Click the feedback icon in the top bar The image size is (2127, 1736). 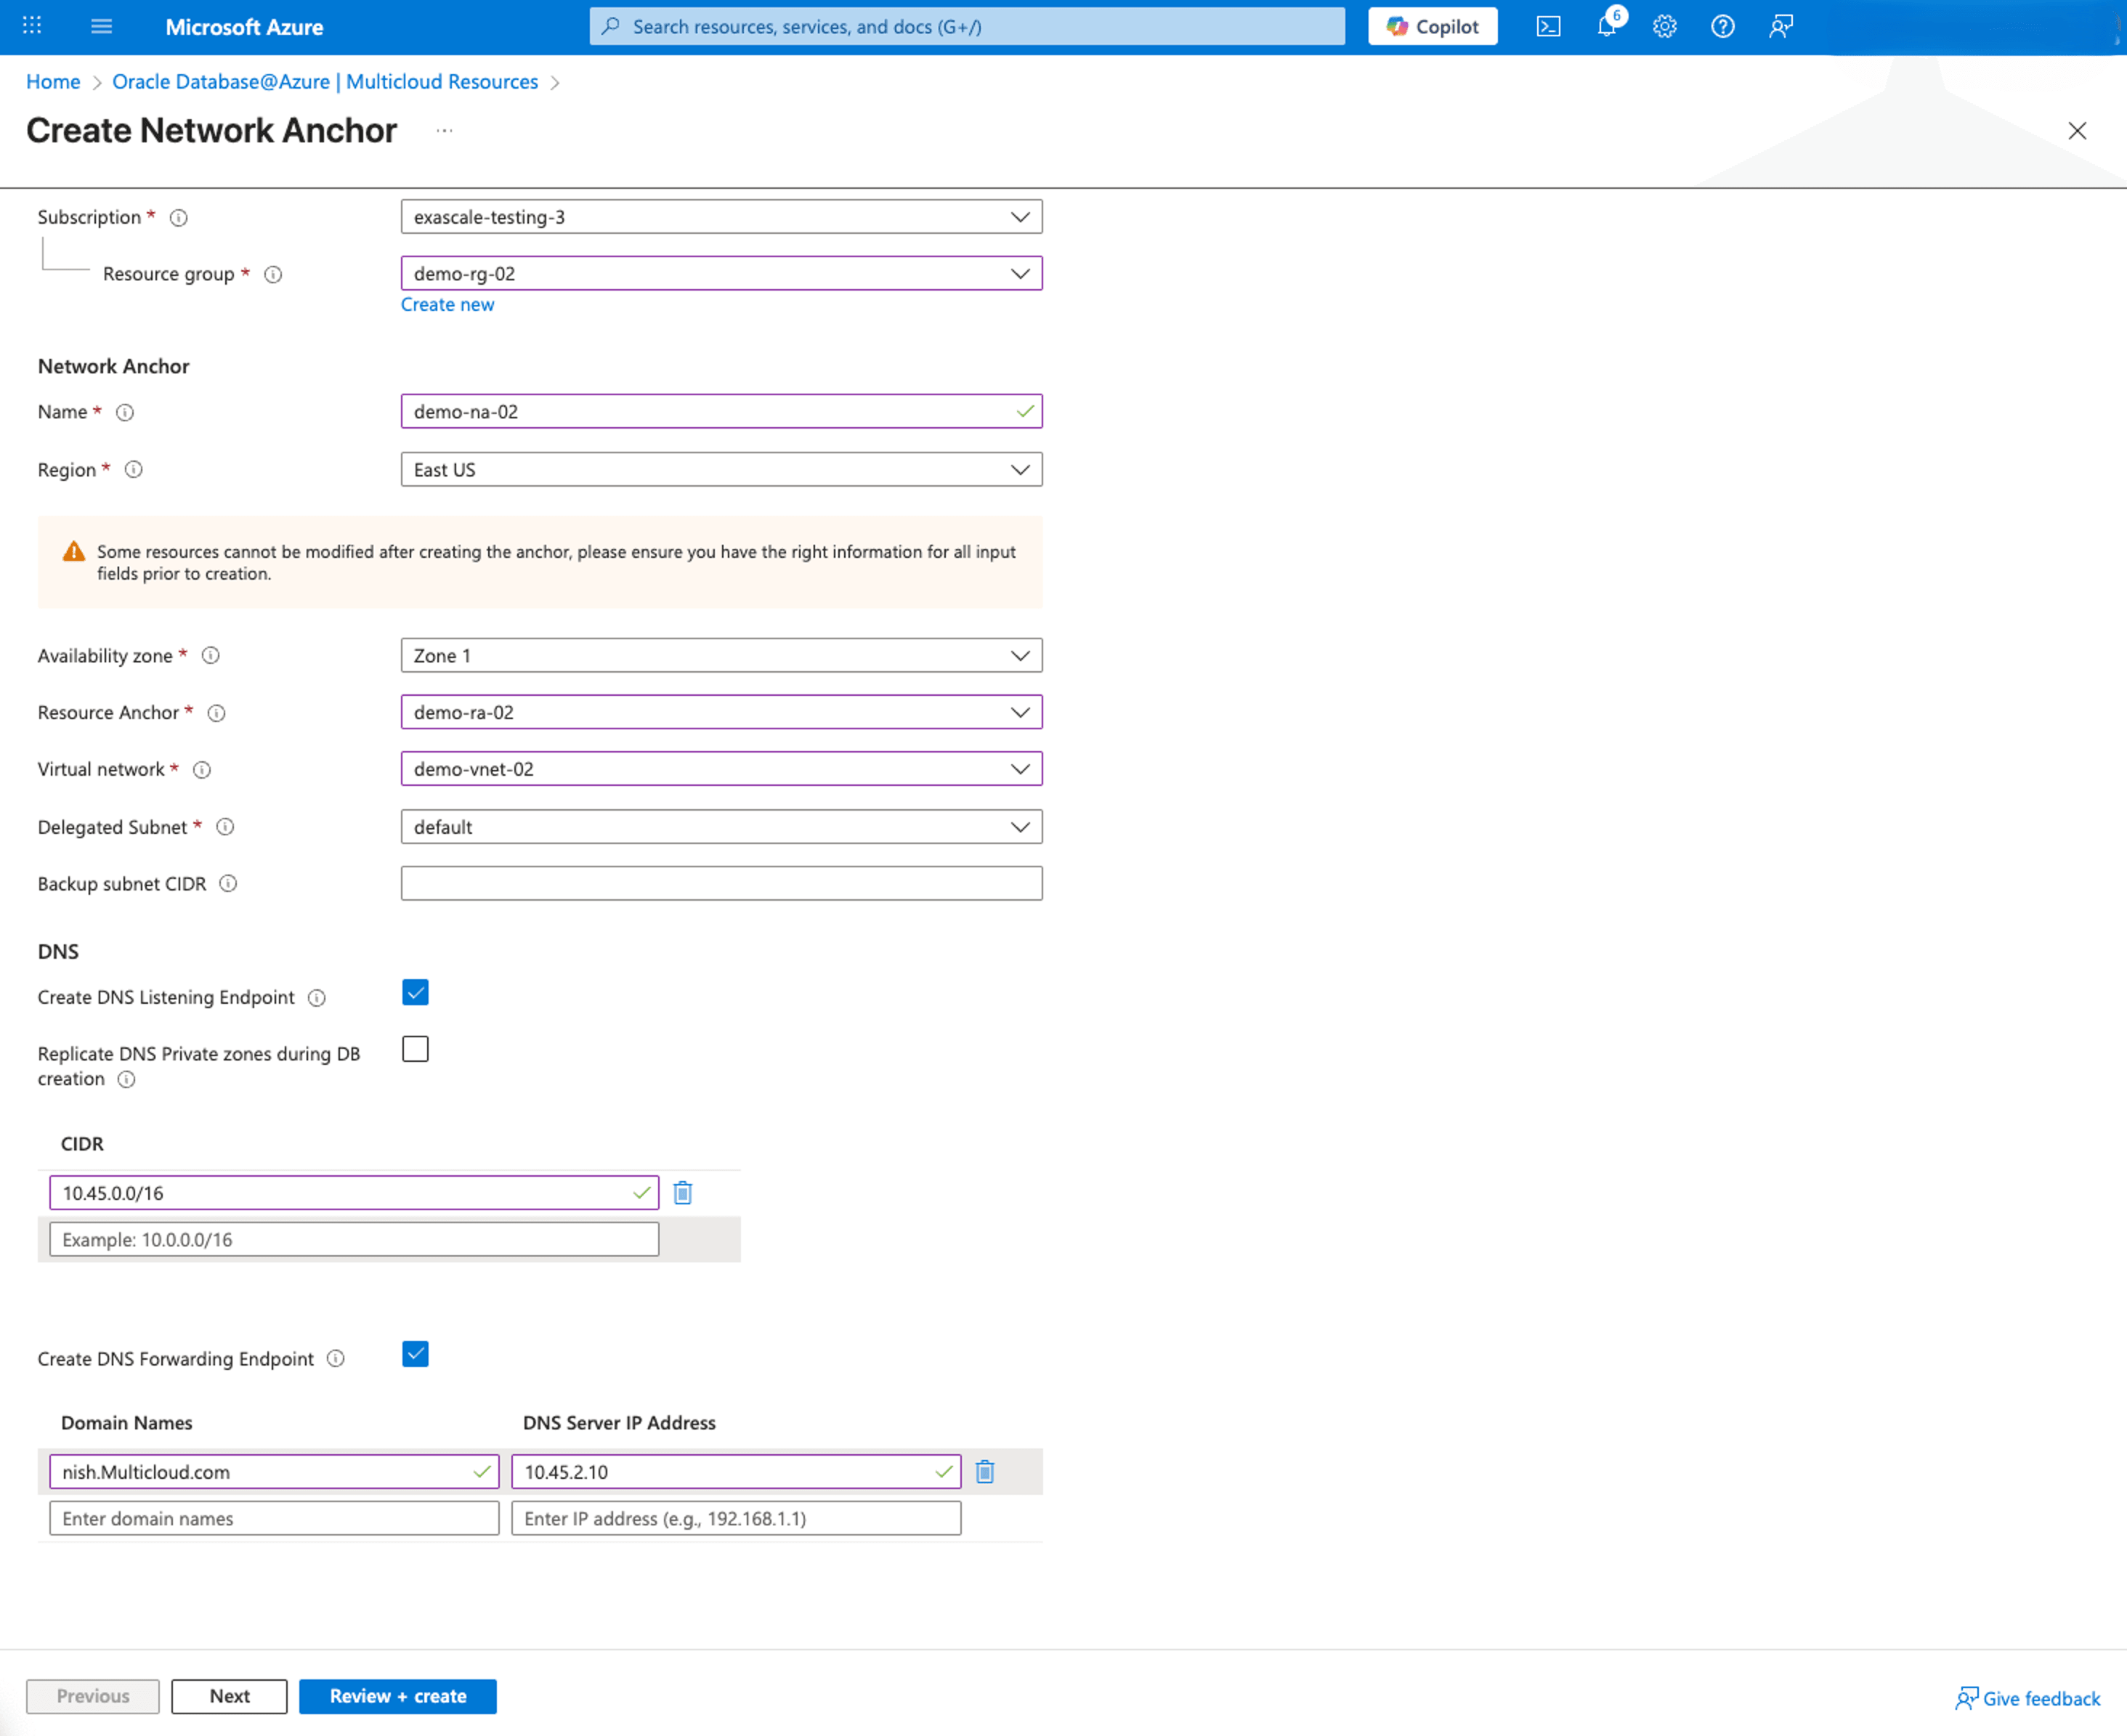1780,27
